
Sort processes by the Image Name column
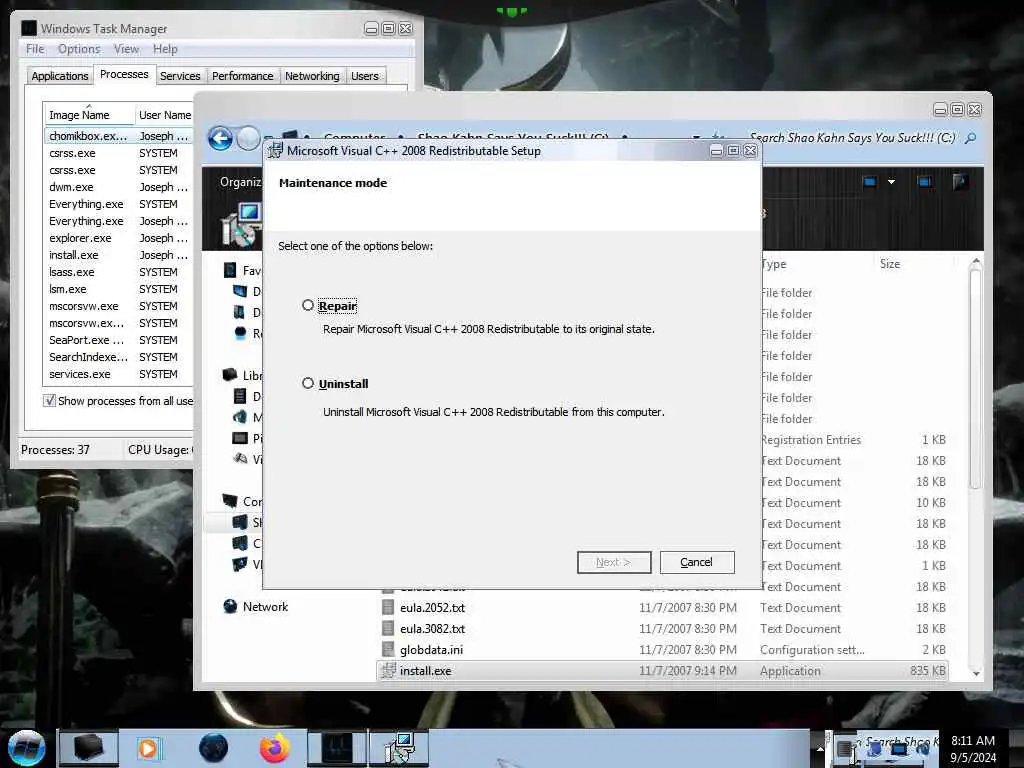pyautogui.click(x=88, y=115)
